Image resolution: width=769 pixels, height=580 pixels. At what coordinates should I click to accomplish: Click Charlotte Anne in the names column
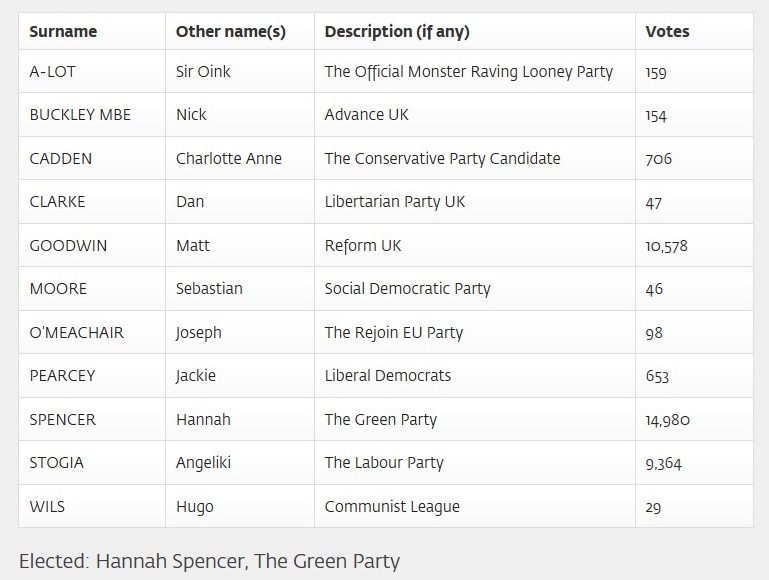point(228,158)
